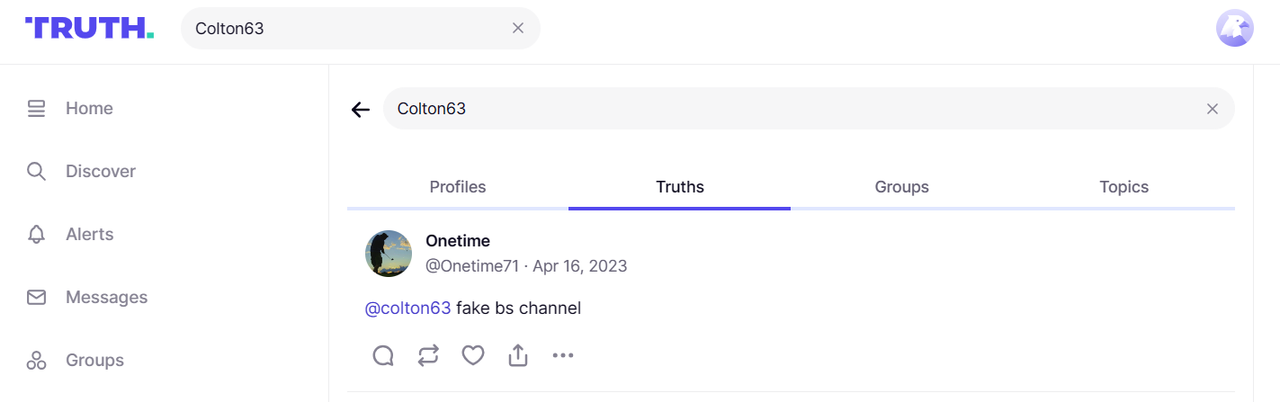Click the post text "fake bs channel"
The height and width of the screenshot is (402, 1280).
[x=519, y=308]
